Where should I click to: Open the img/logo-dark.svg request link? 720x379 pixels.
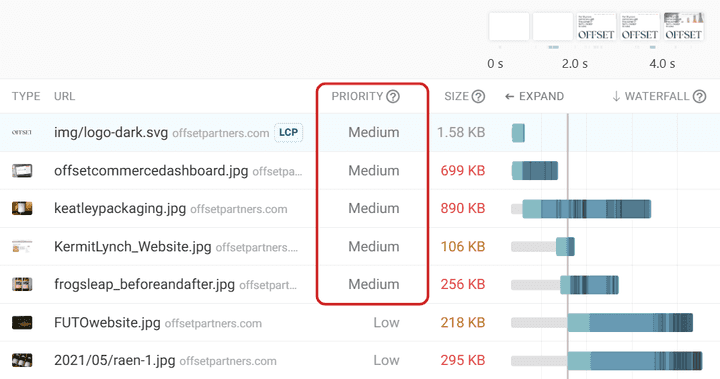[111, 133]
